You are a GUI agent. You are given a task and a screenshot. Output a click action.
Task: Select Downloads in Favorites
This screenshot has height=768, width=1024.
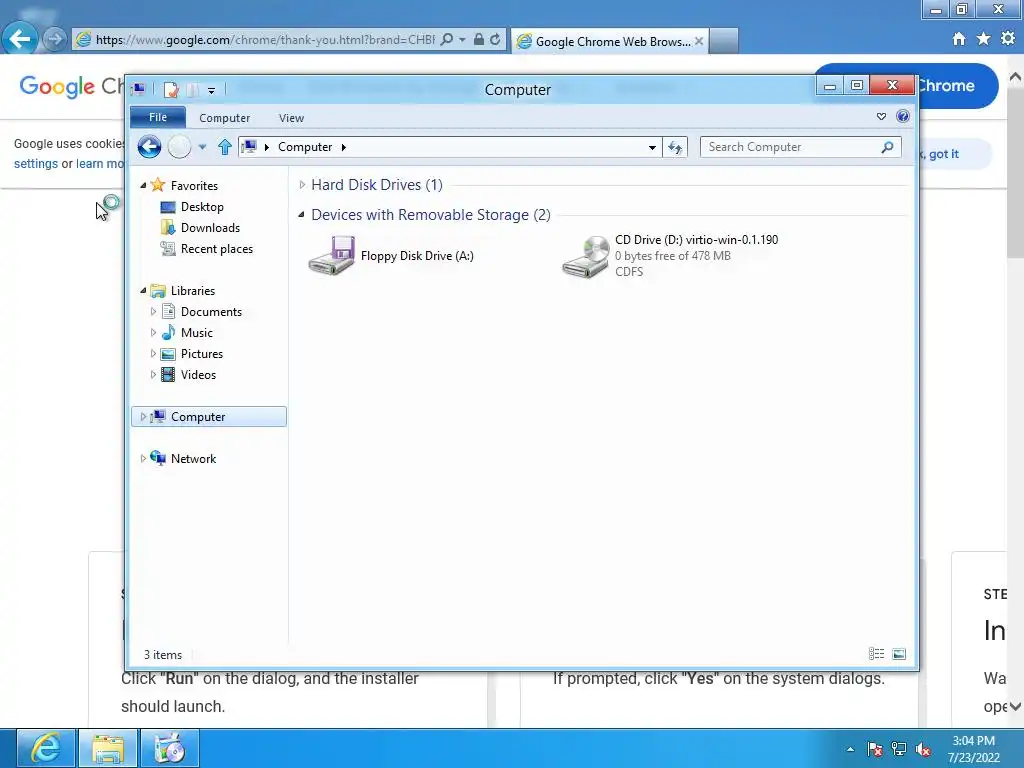pos(210,227)
